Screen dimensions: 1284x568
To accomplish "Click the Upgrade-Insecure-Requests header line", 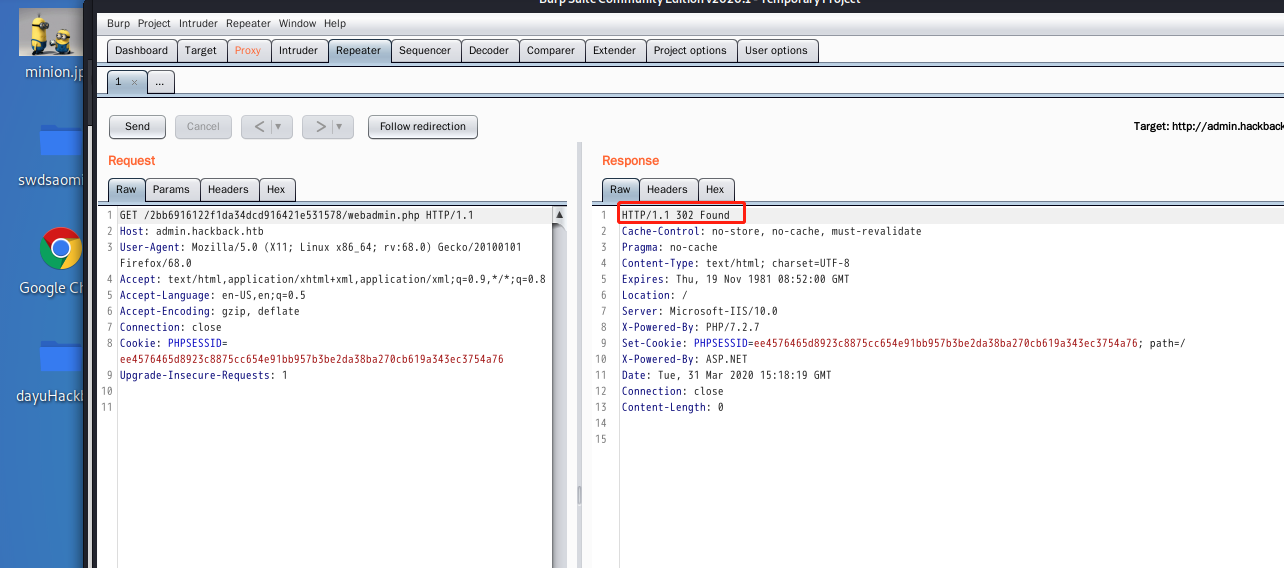I will 204,375.
